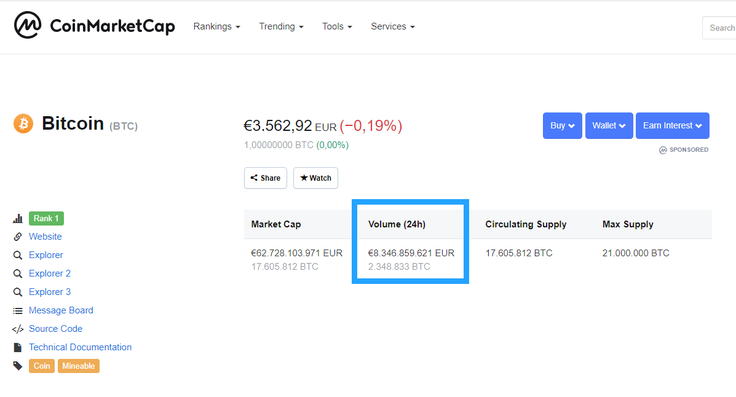Click the magnifier icon beside Explorer
736x397 pixels.
tap(18, 255)
